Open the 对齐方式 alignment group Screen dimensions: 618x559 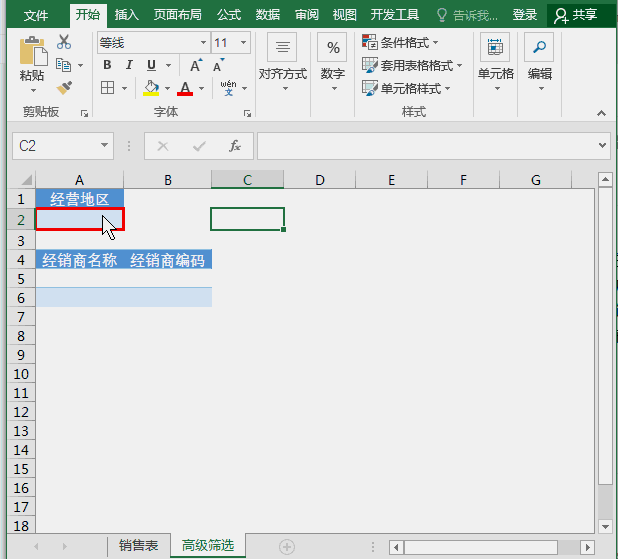click(282, 62)
